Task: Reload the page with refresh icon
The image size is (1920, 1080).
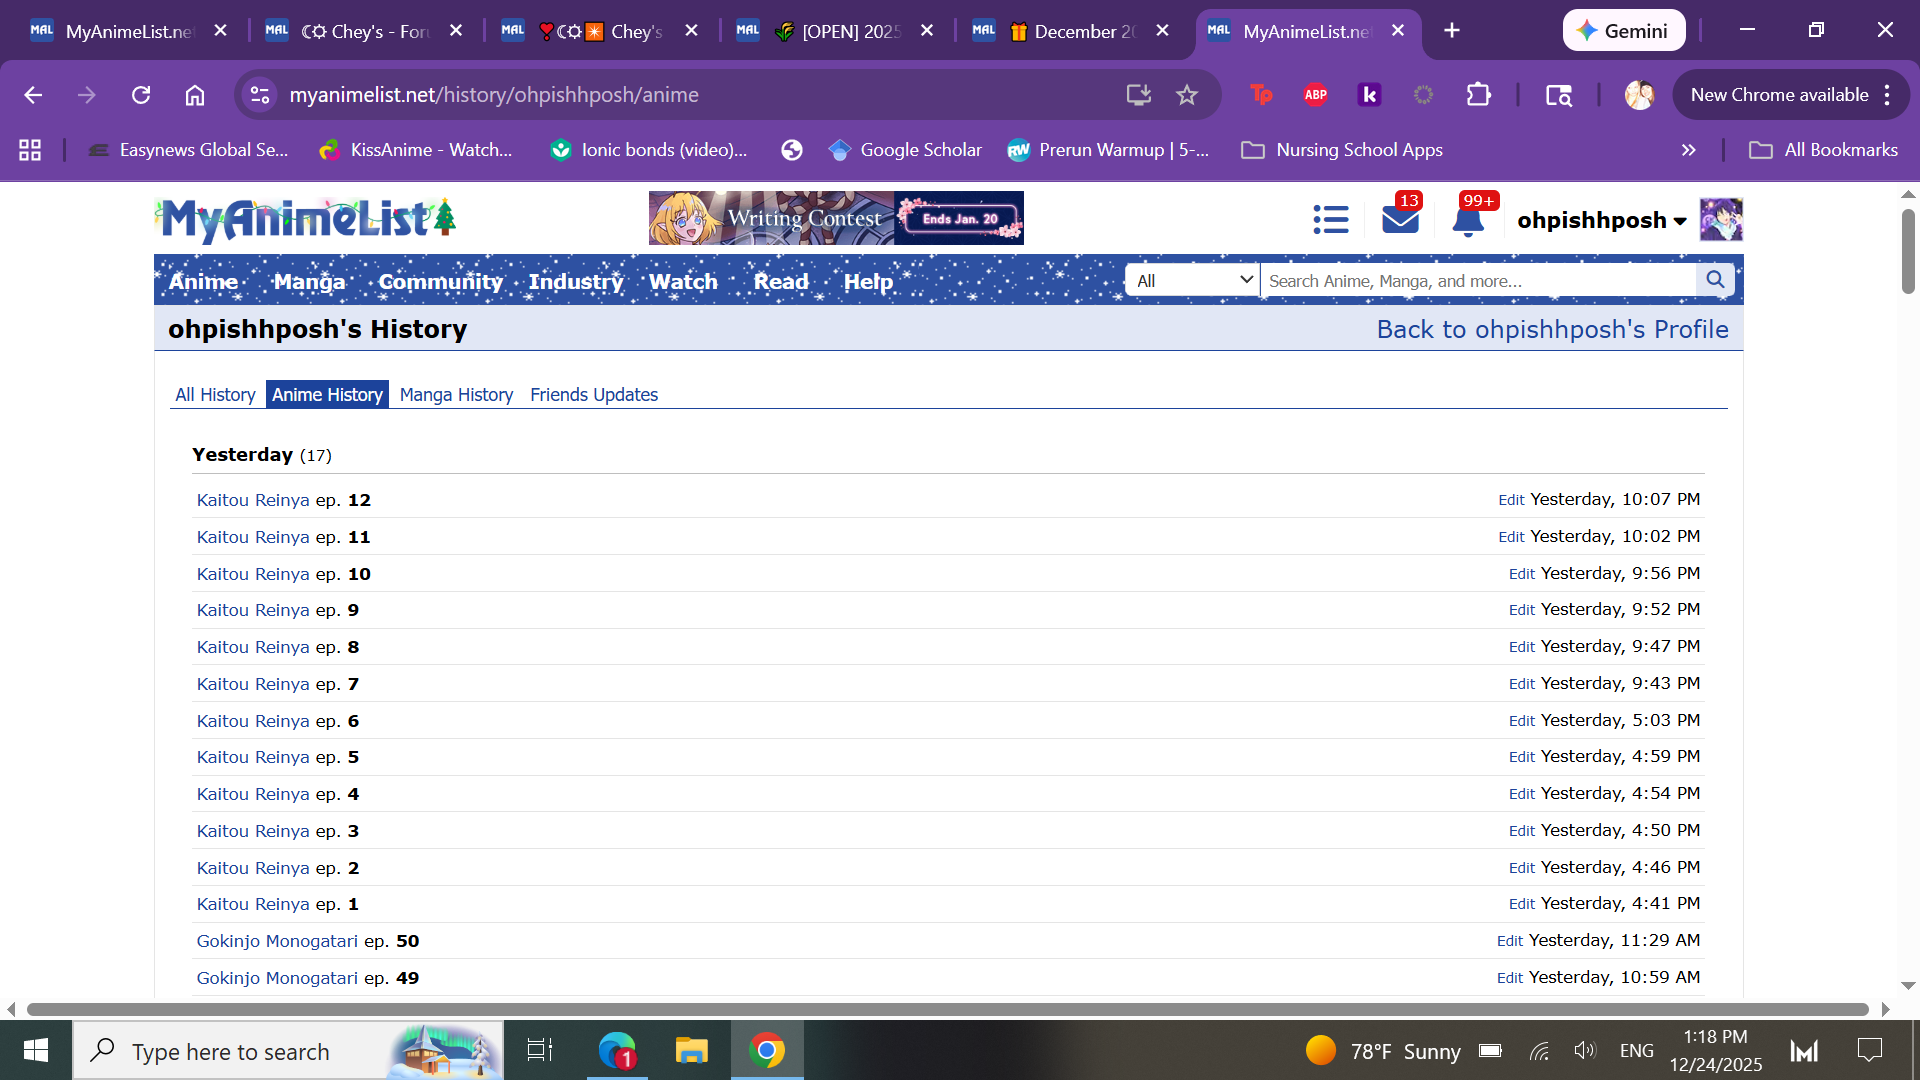Action: (x=141, y=95)
